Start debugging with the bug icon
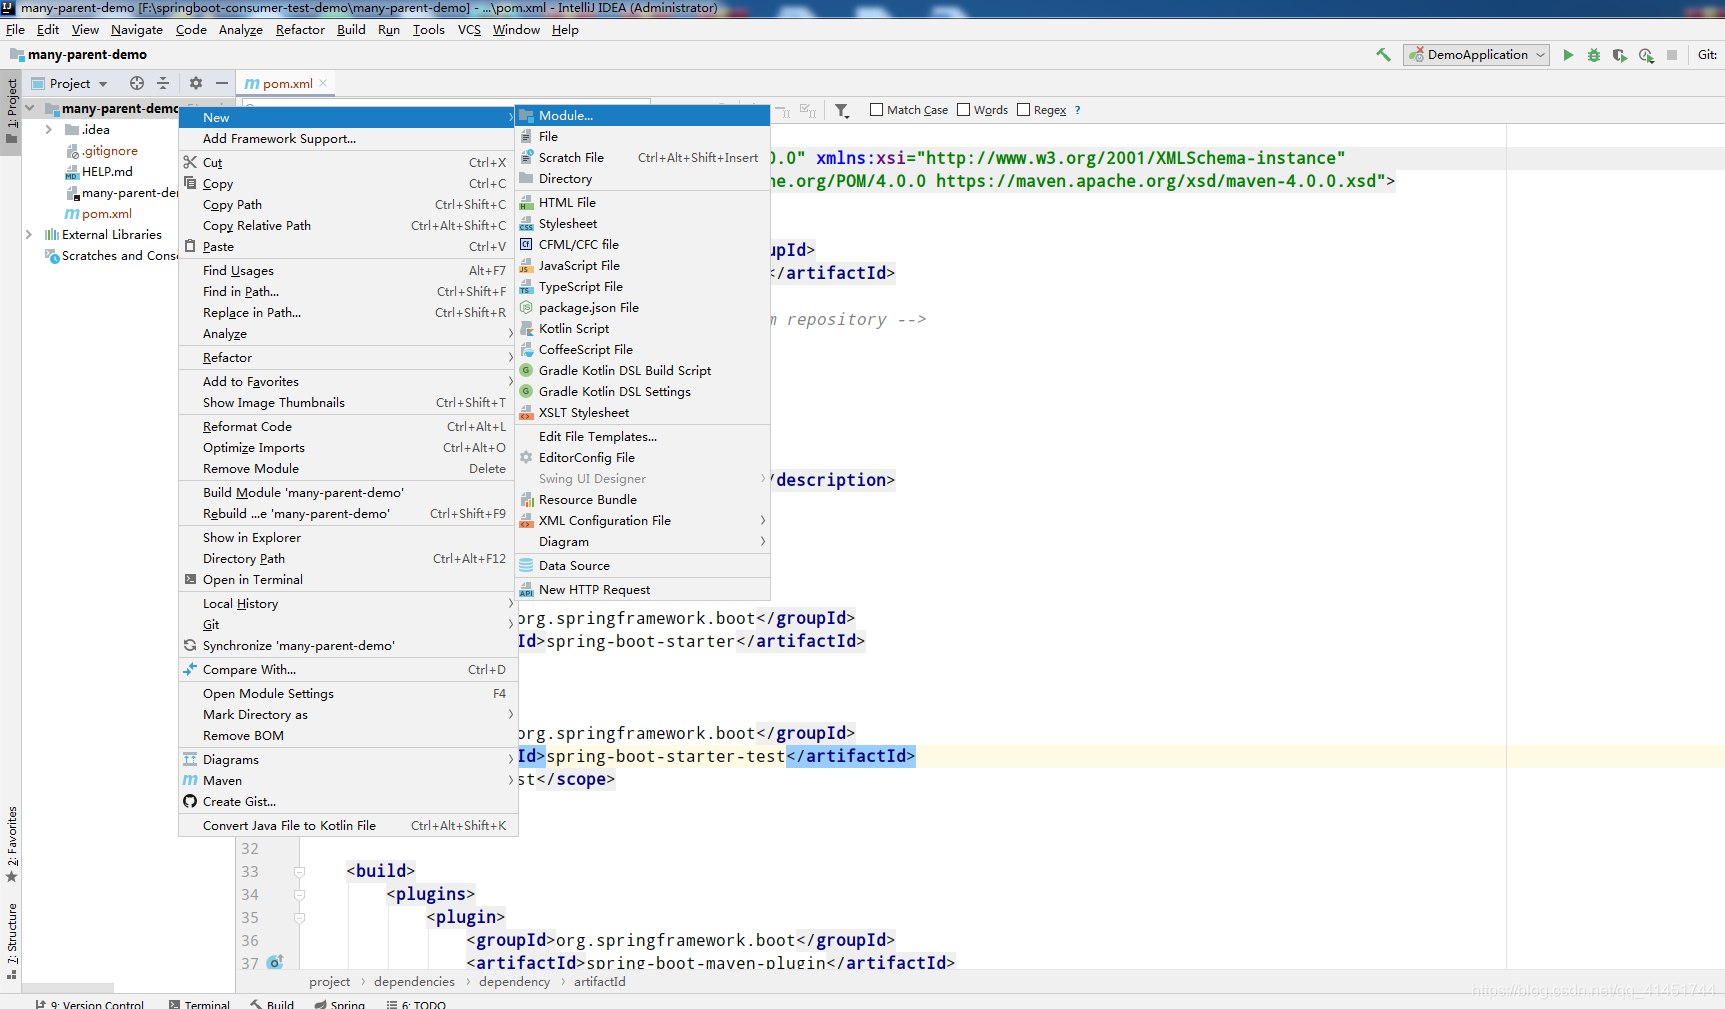The width and height of the screenshot is (1725, 1009). click(x=1594, y=55)
